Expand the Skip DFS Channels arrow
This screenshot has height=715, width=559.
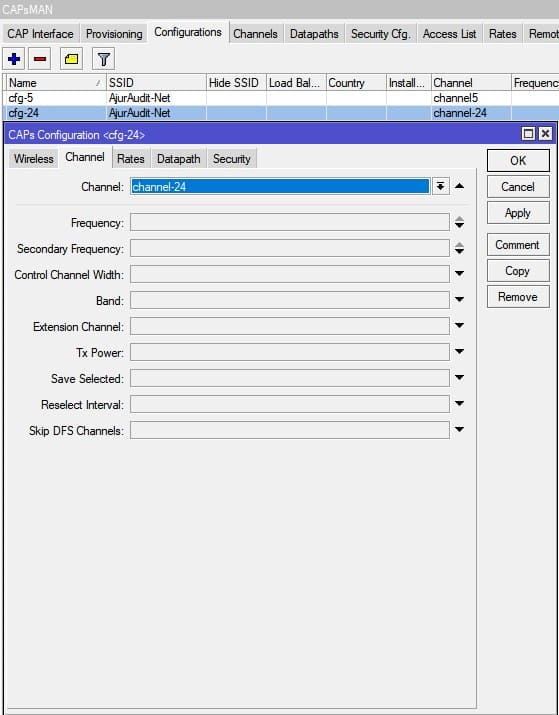pos(460,430)
